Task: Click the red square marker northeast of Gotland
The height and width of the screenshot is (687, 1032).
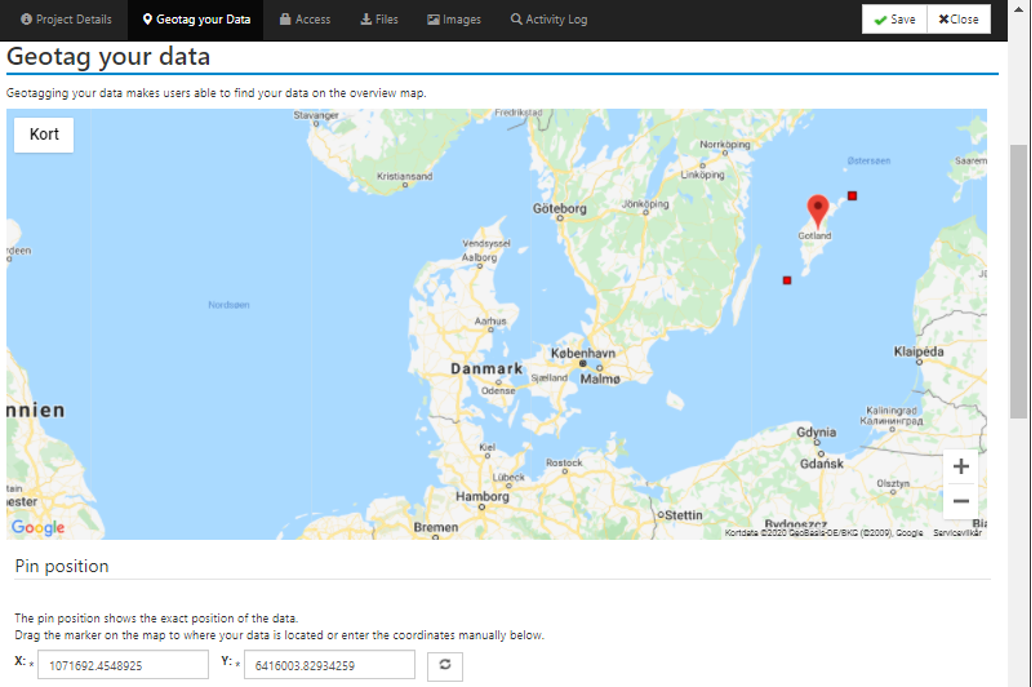Action: pyautogui.click(x=852, y=196)
